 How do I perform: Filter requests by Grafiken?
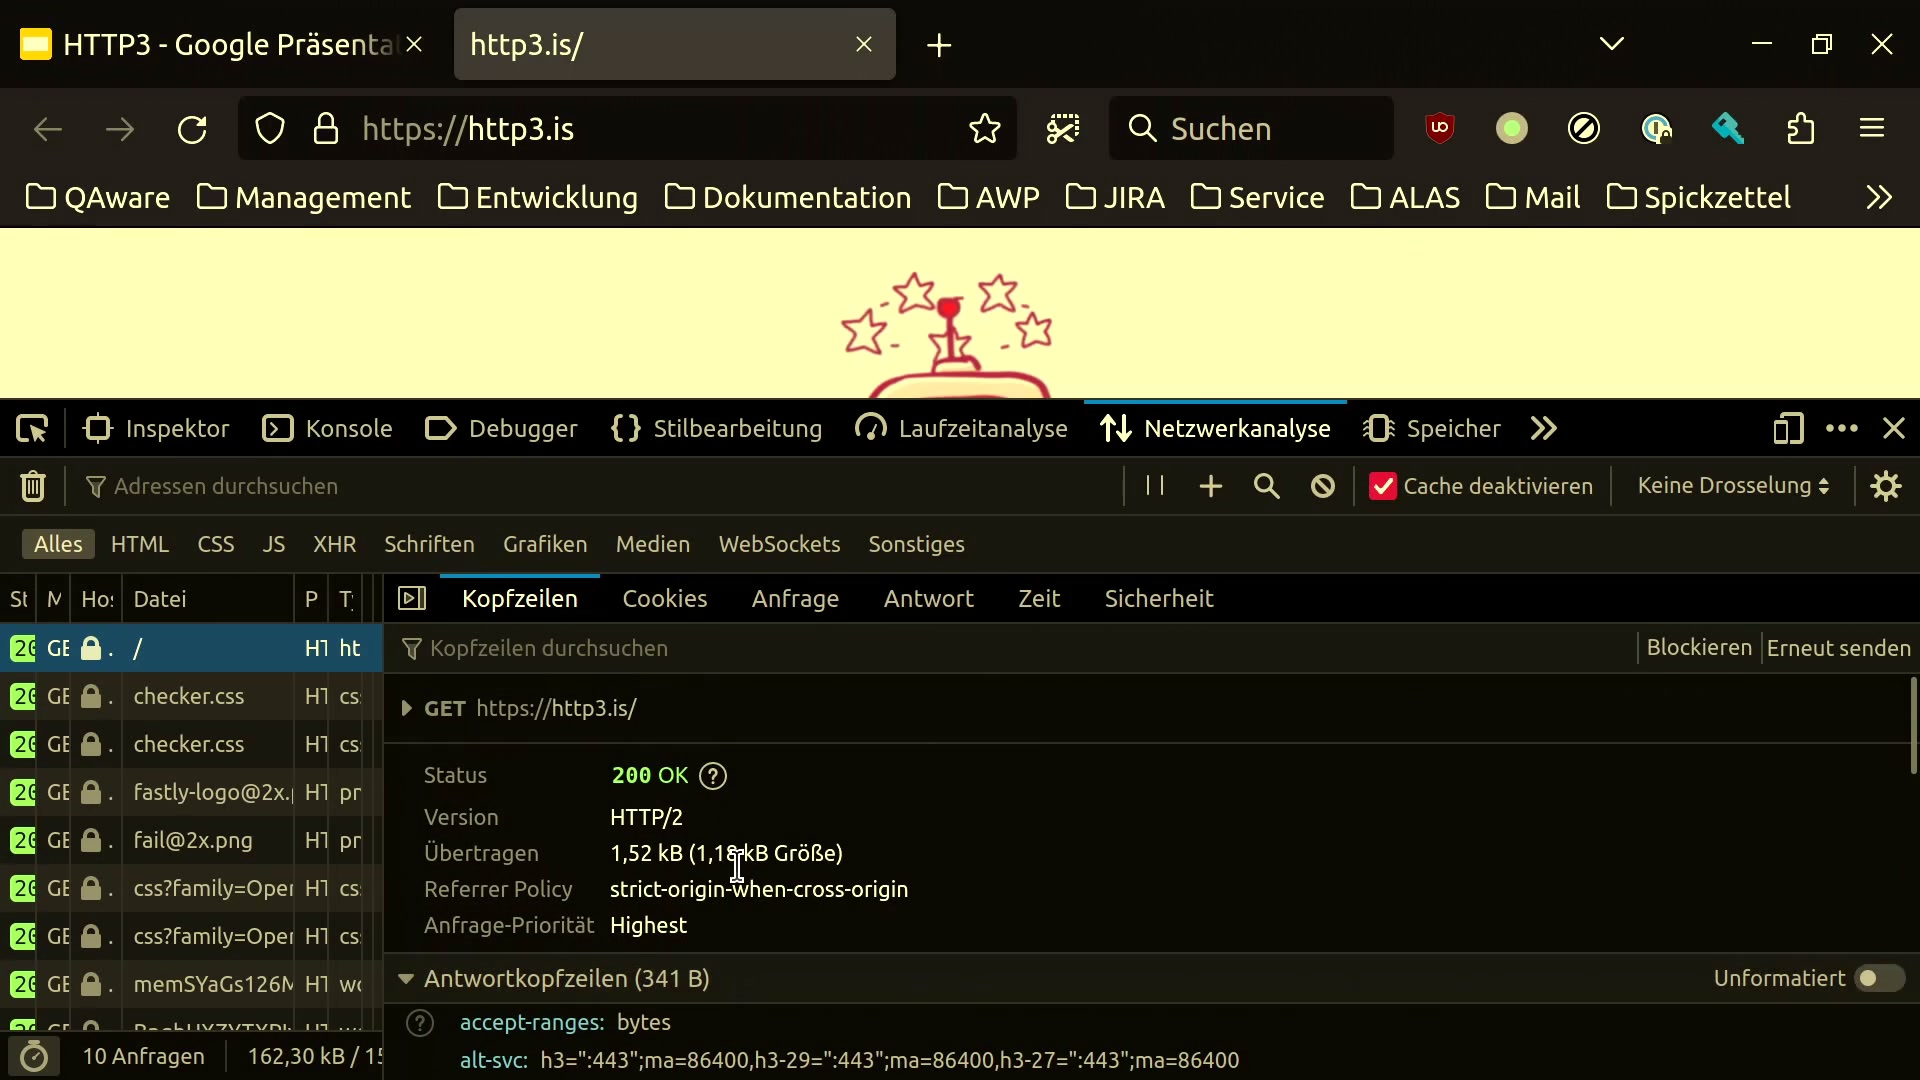coord(545,545)
